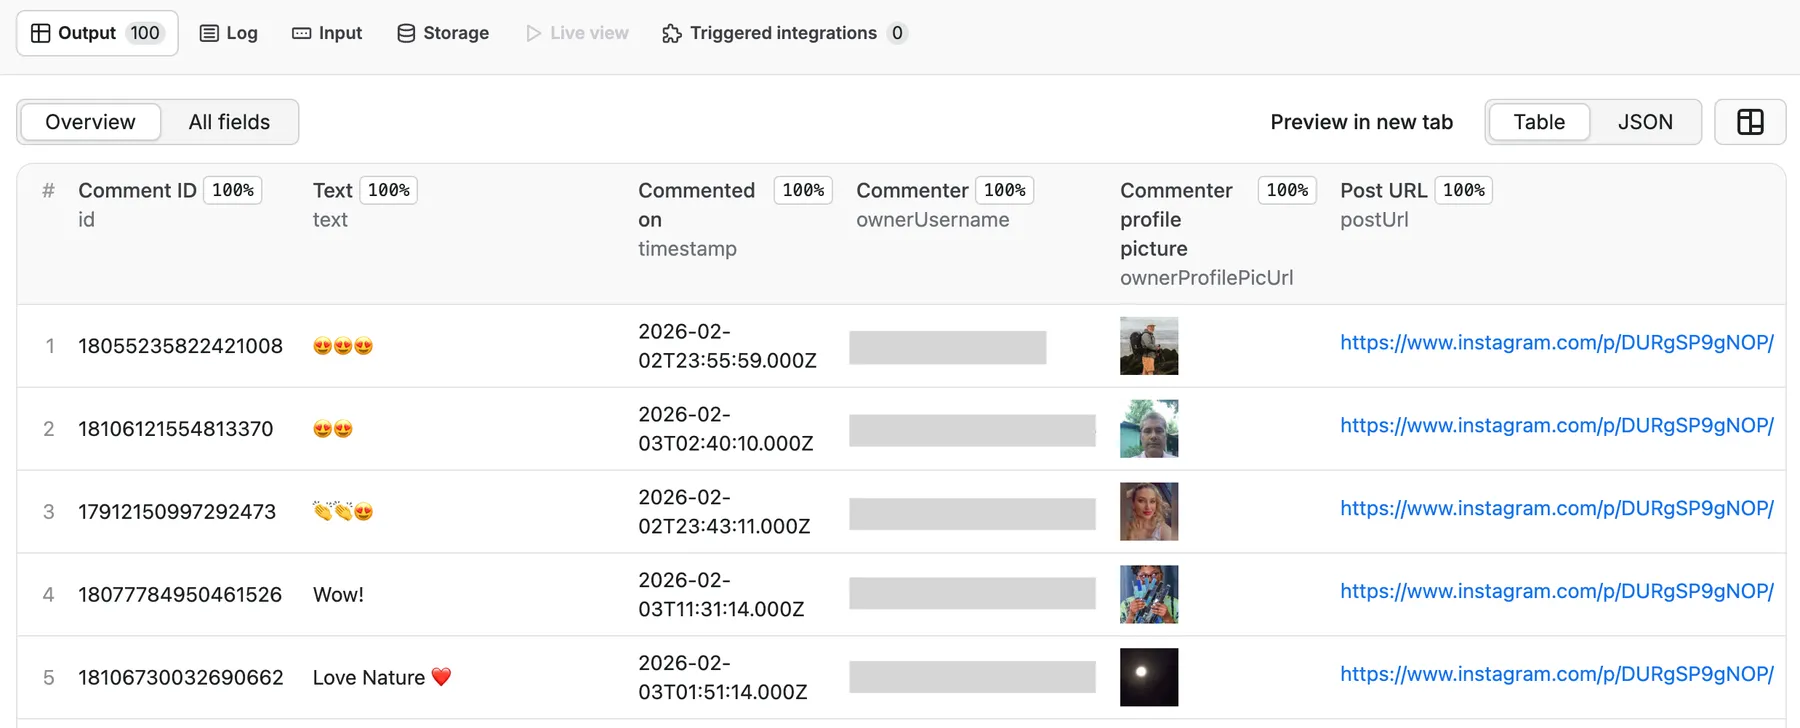Click the clapping hands emoji comment
This screenshot has width=1800, height=728.
343,512
